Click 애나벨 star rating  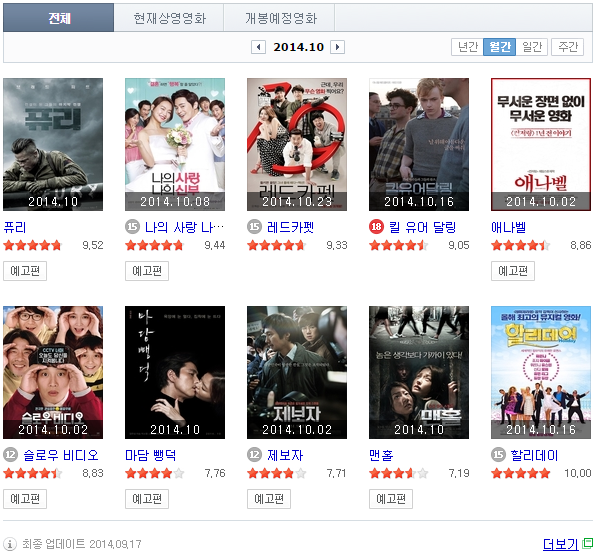[x=521, y=245]
